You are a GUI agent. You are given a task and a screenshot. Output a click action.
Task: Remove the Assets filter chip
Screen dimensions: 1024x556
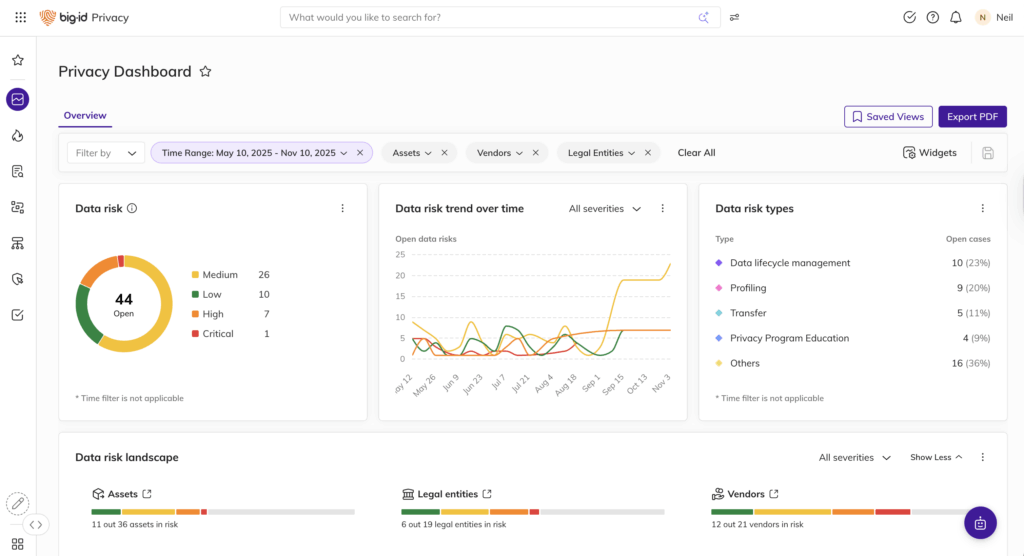[x=443, y=153]
